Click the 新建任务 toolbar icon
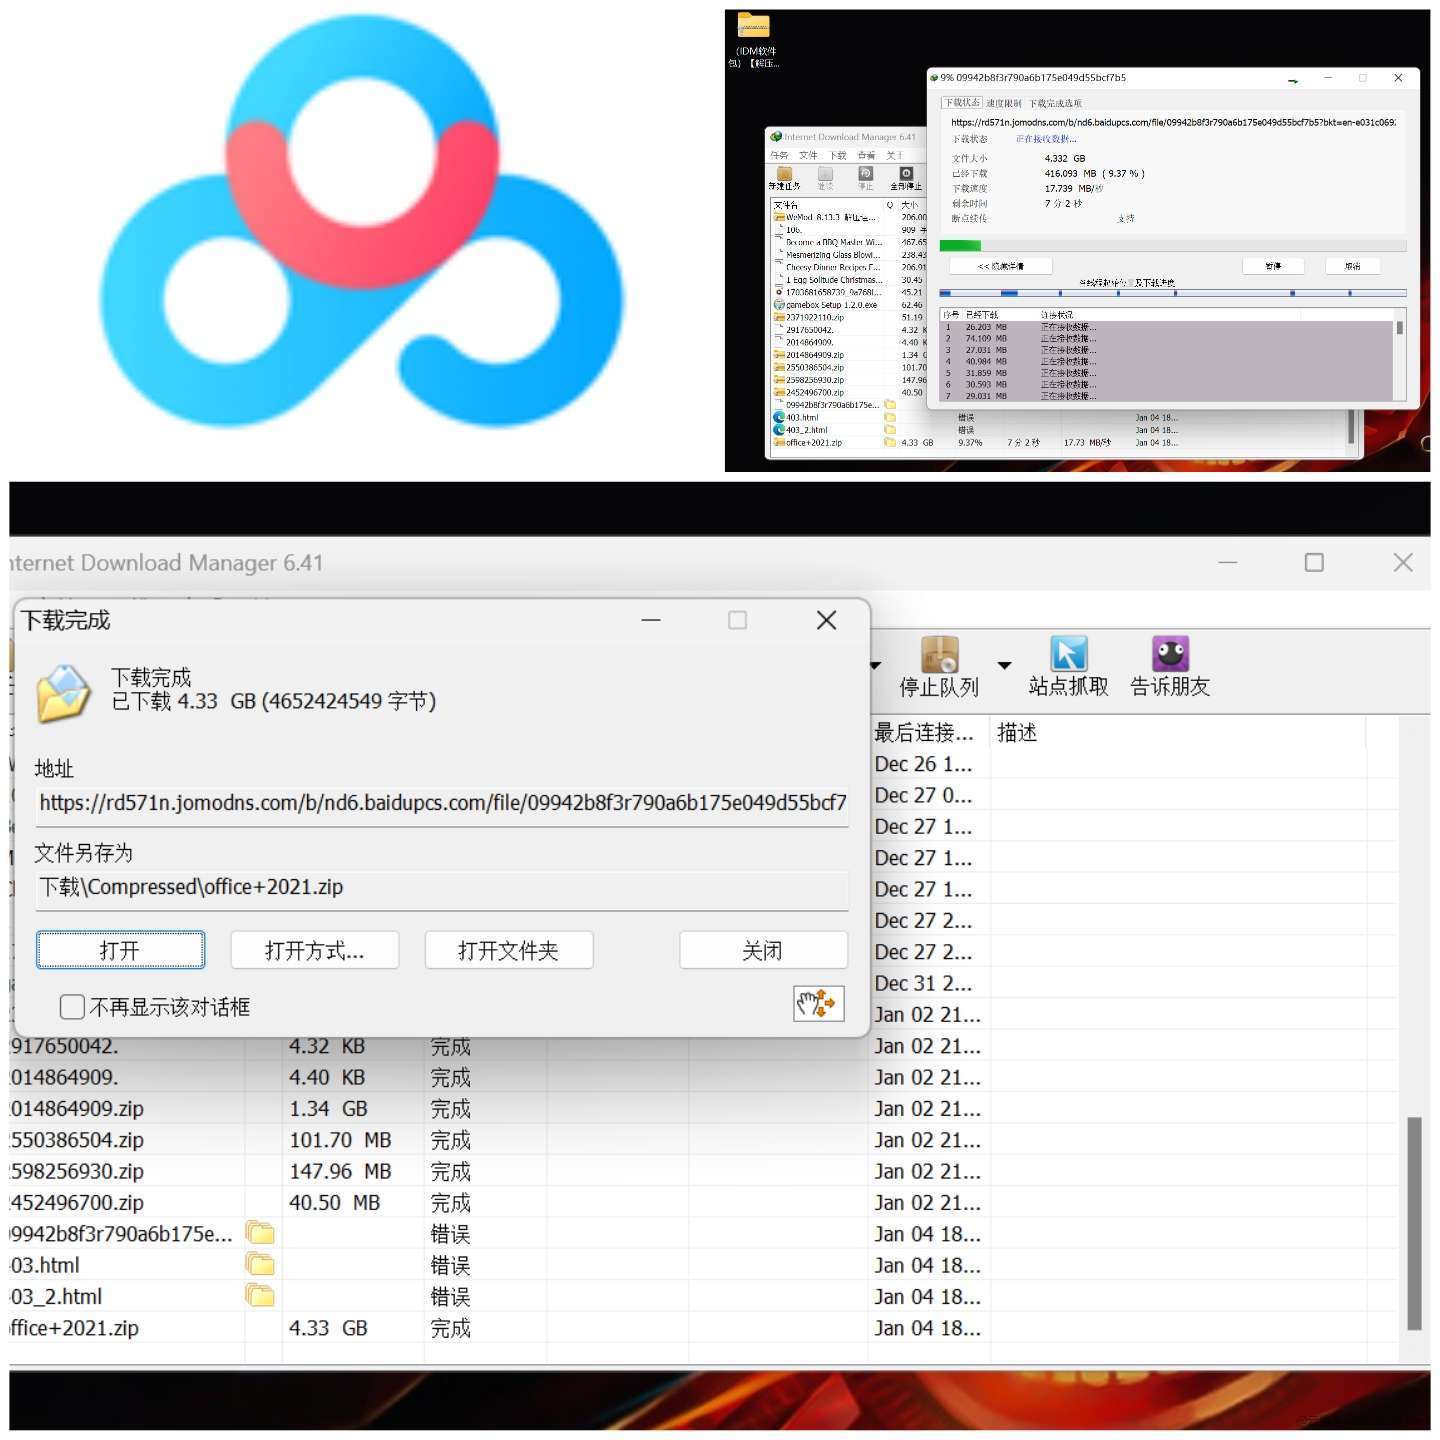 click(x=784, y=174)
